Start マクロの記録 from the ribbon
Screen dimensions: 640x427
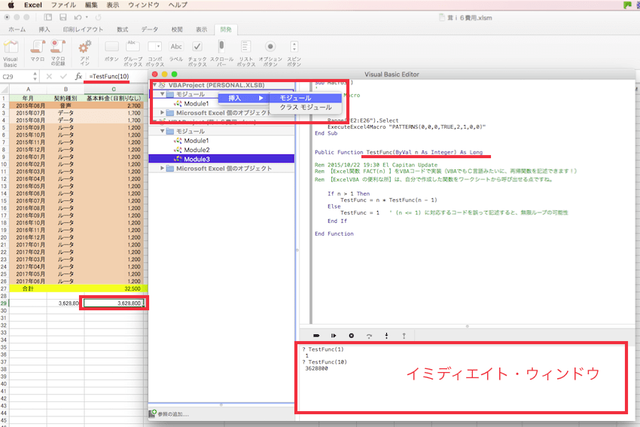(58, 52)
